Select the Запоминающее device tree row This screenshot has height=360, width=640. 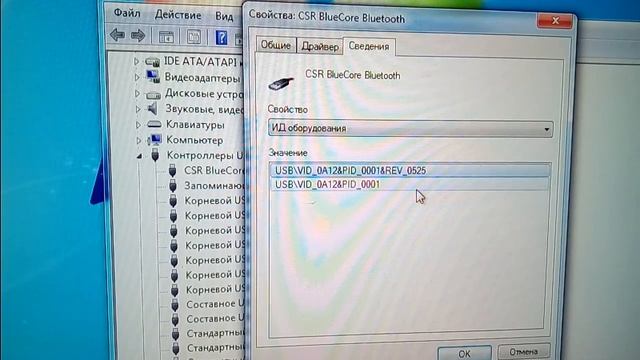coord(214,186)
